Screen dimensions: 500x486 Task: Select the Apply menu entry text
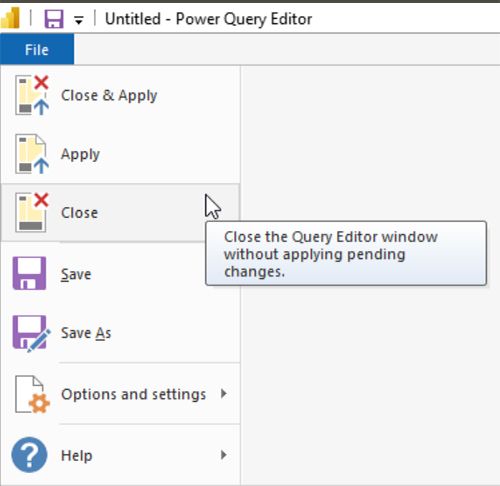click(x=80, y=154)
